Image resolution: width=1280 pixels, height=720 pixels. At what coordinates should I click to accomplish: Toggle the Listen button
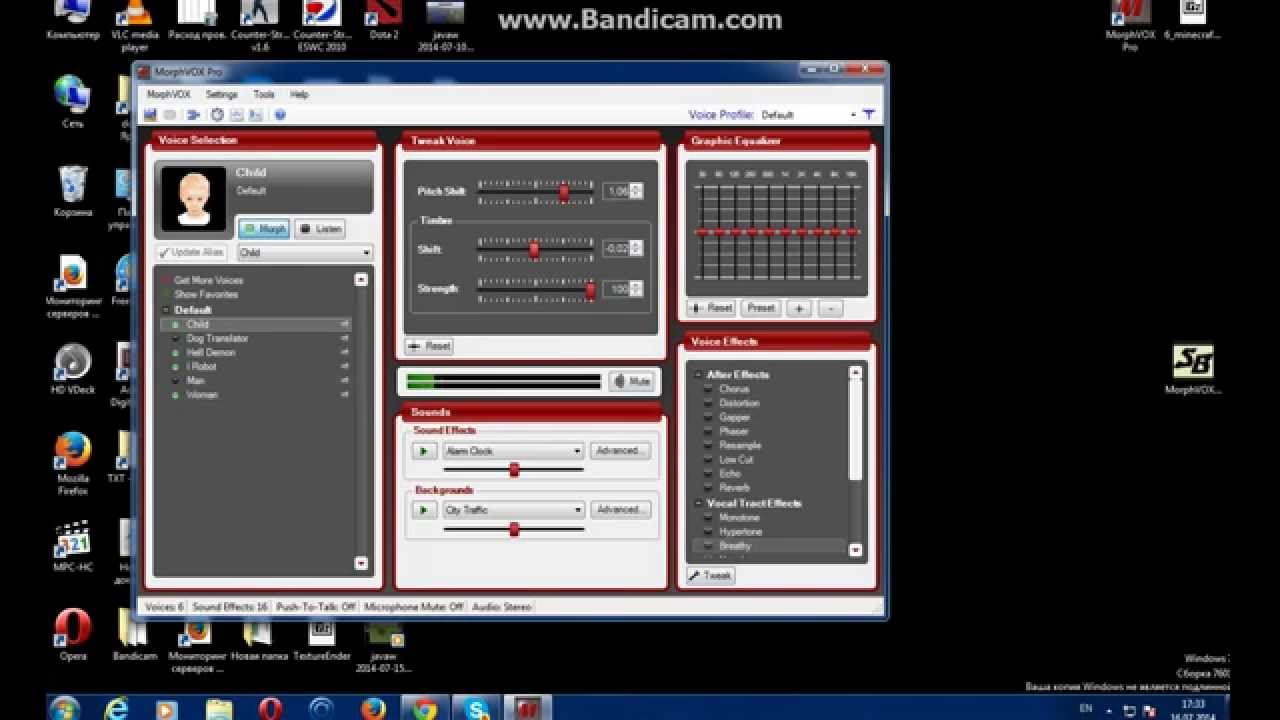coord(320,229)
